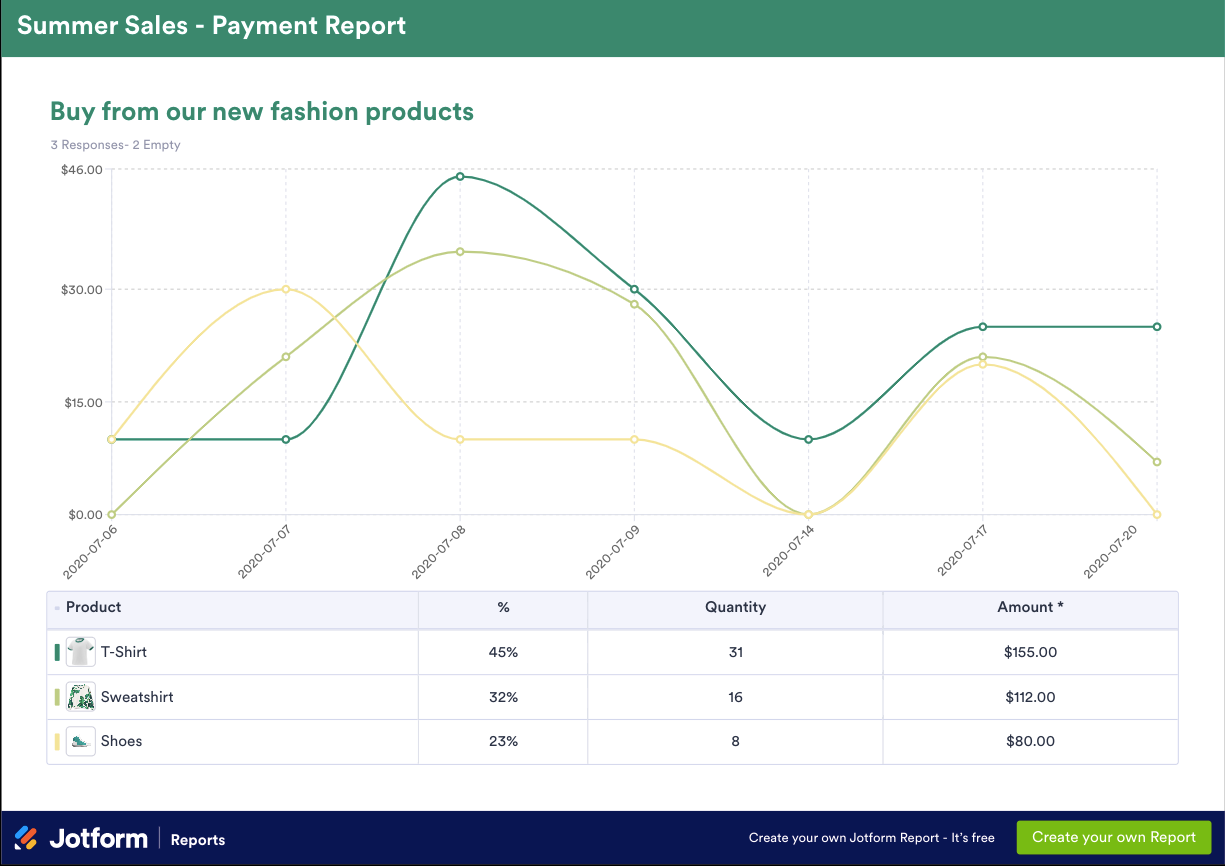The height and width of the screenshot is (866, 1225).
Task: Click the green T-Shirt color indicator
Action: (57, 652)
